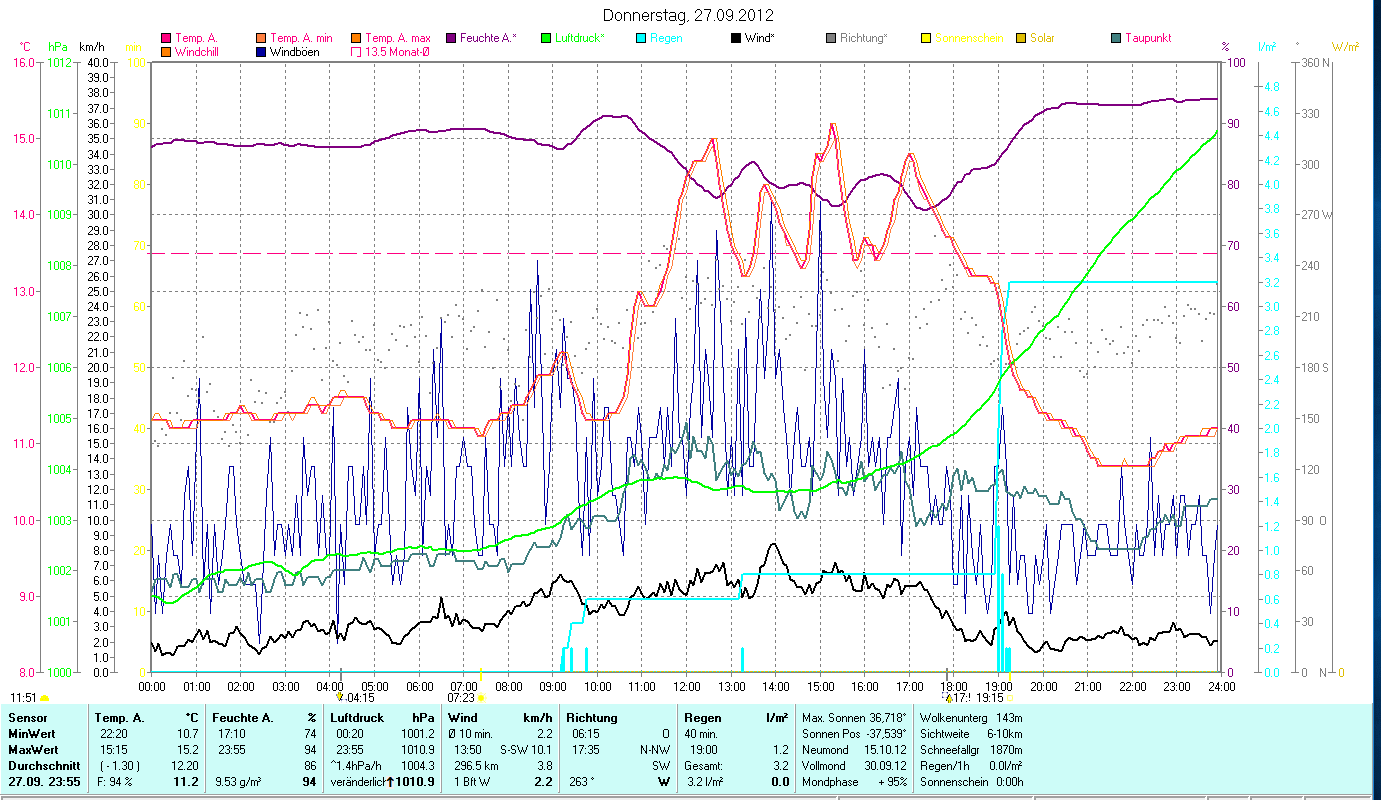Click the moon icon beside 11:51
The width and height of the screenshot is (1381, 800).
tap(44, 698)
